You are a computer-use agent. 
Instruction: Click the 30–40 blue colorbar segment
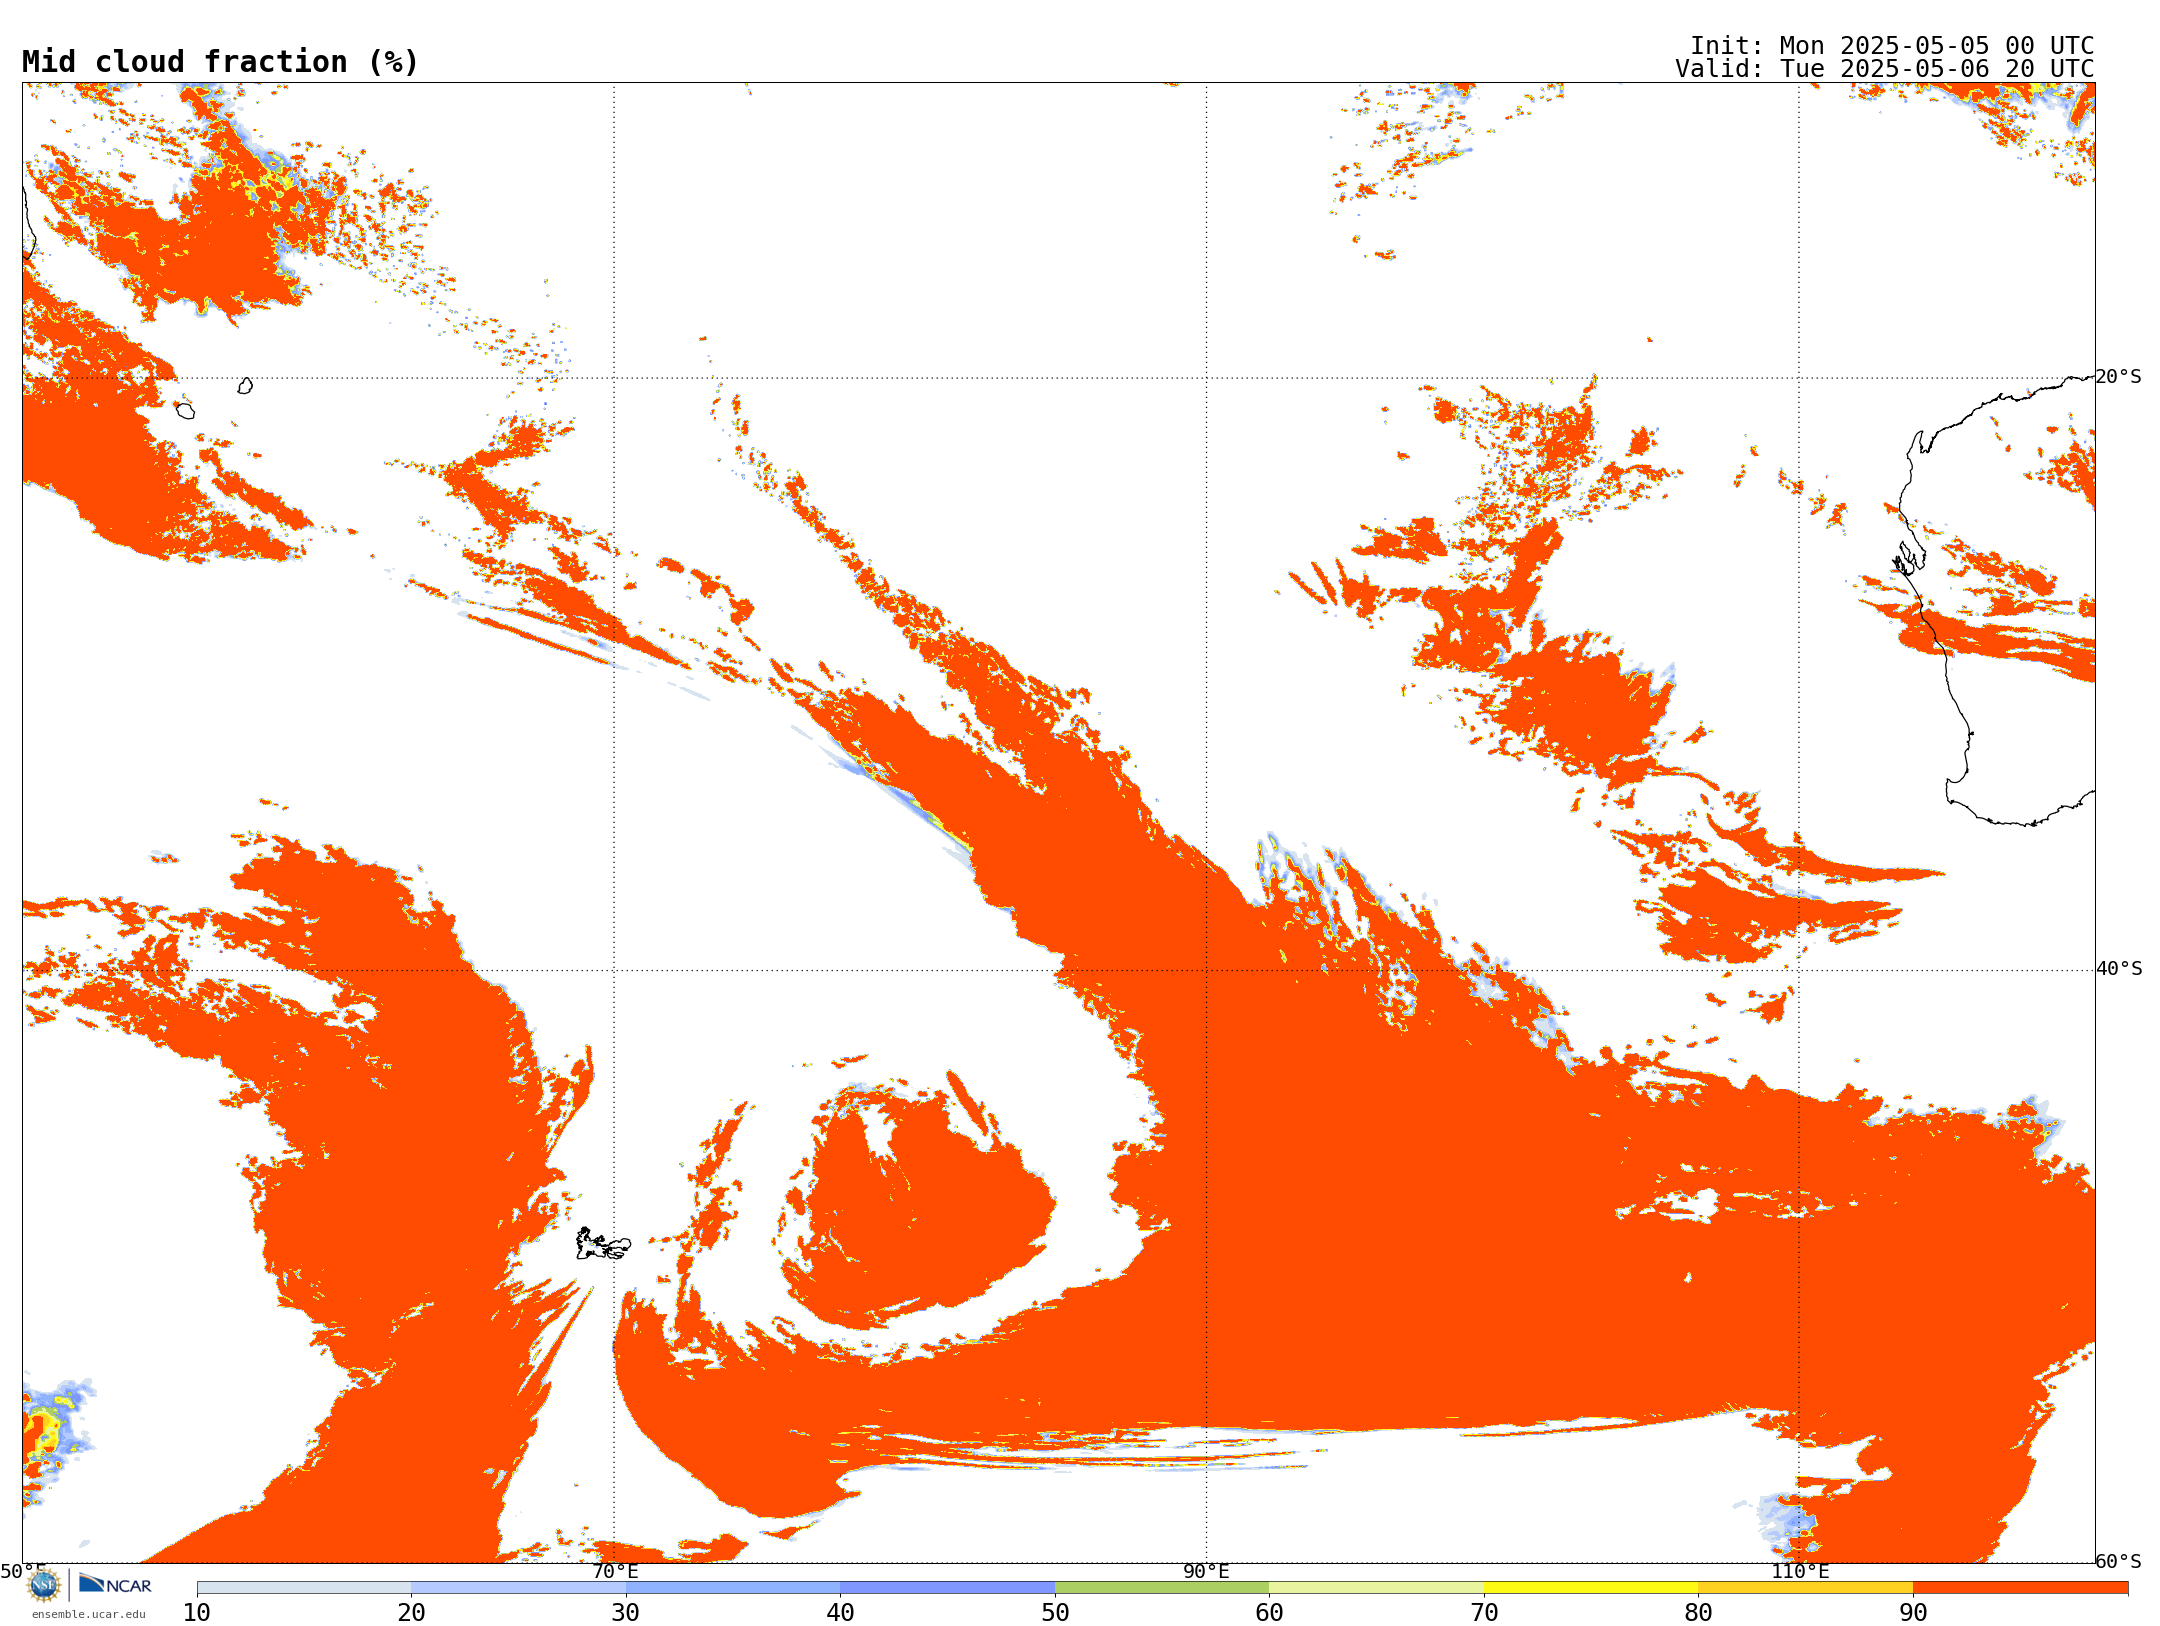(x=733, y=1588)
